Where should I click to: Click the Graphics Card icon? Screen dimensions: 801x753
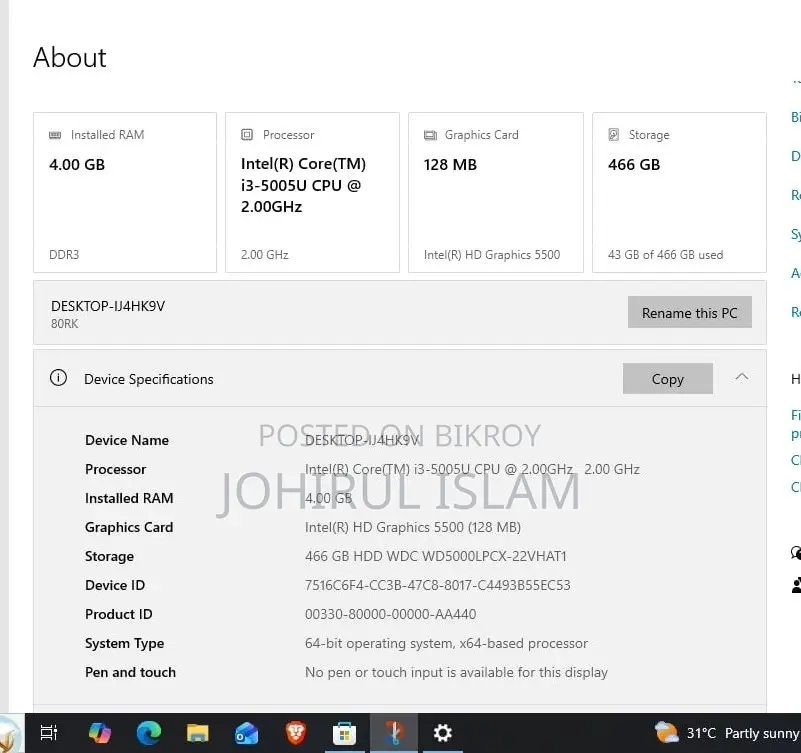[x=430, y=135]
